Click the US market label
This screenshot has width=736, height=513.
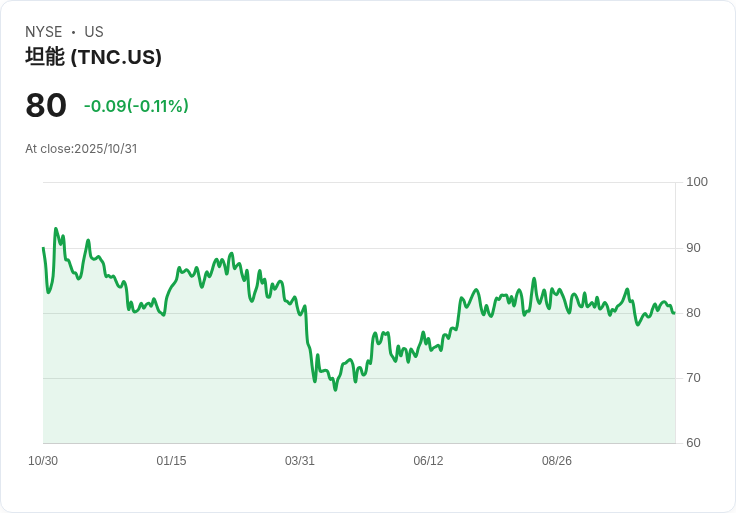point(94,32)
